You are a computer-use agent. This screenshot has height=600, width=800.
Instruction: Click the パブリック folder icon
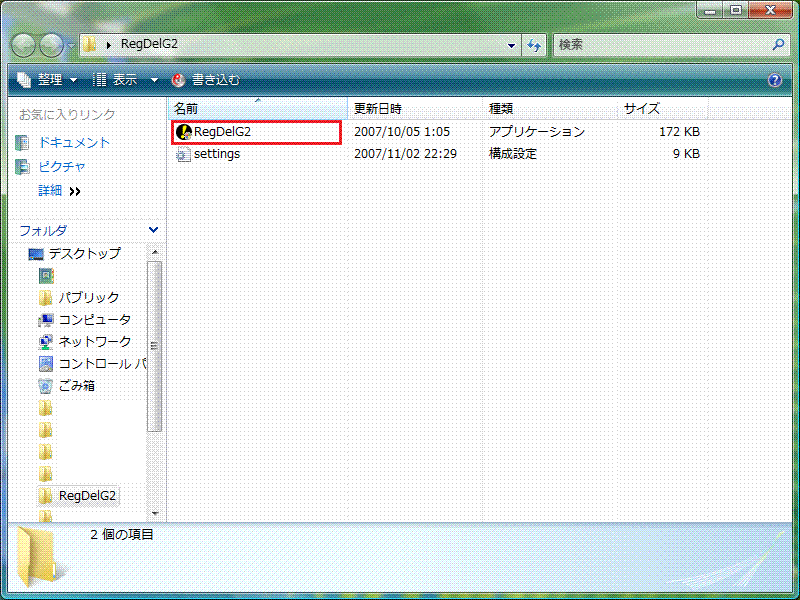(46, 298)
